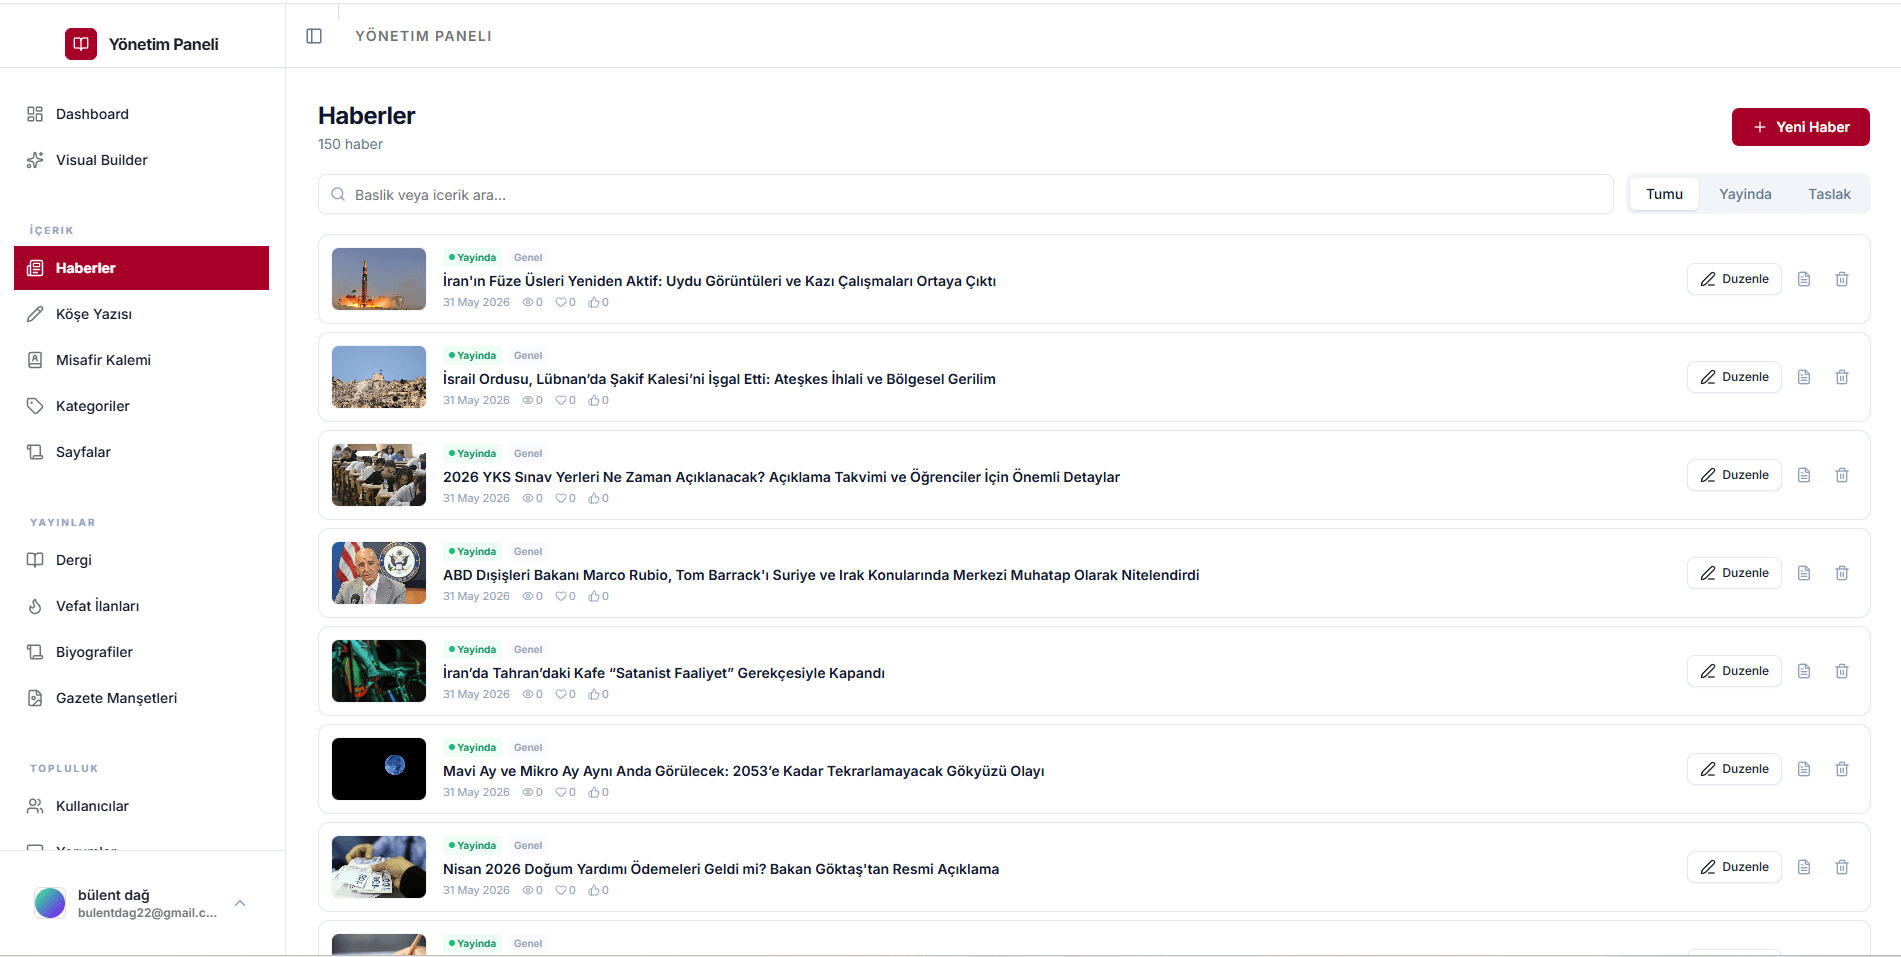Click the like count icon on İran'ın Füze Üsleri
The width and height of the screenshot is (1901, 957).
pos(594,302)
